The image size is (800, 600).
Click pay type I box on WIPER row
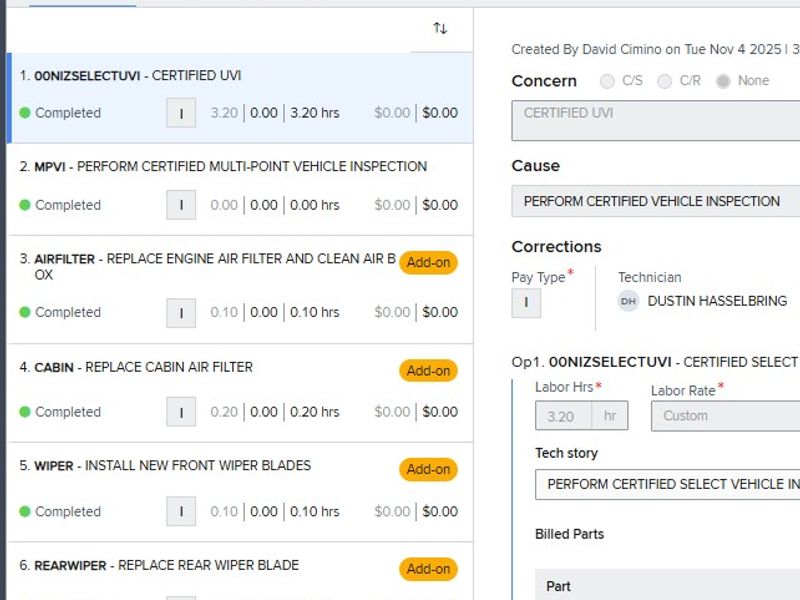(181, 511)
